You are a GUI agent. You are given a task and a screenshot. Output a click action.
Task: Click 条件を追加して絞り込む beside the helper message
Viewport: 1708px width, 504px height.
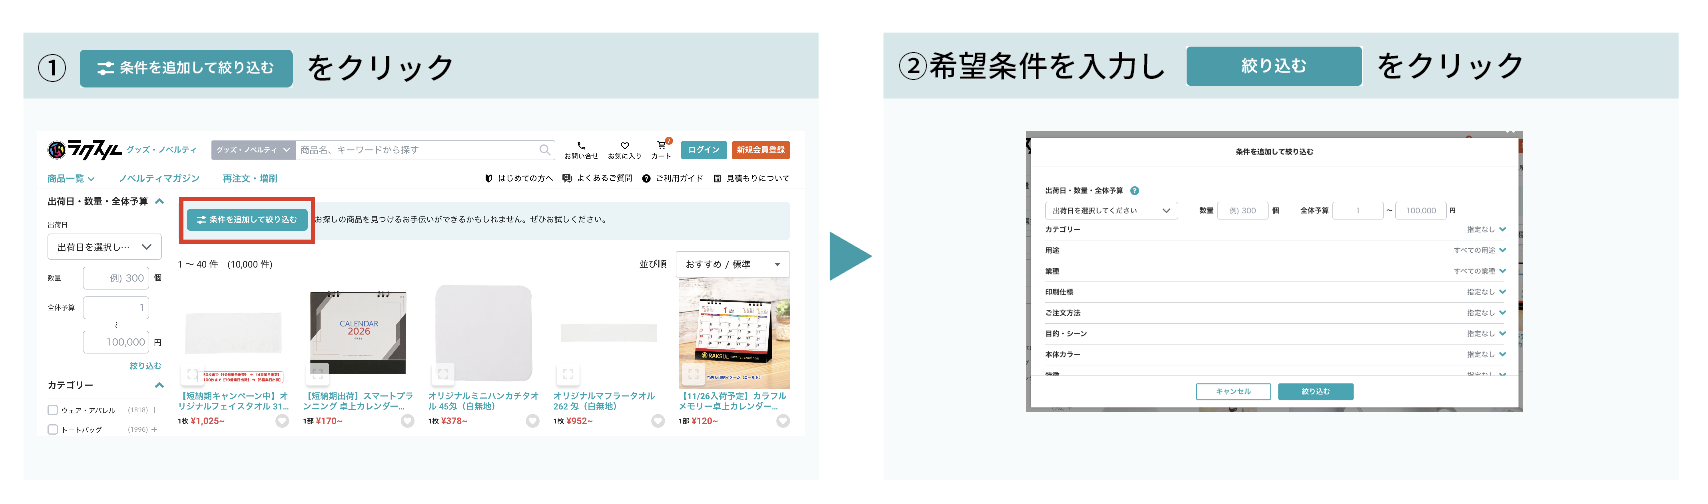[x=247, y=219]
